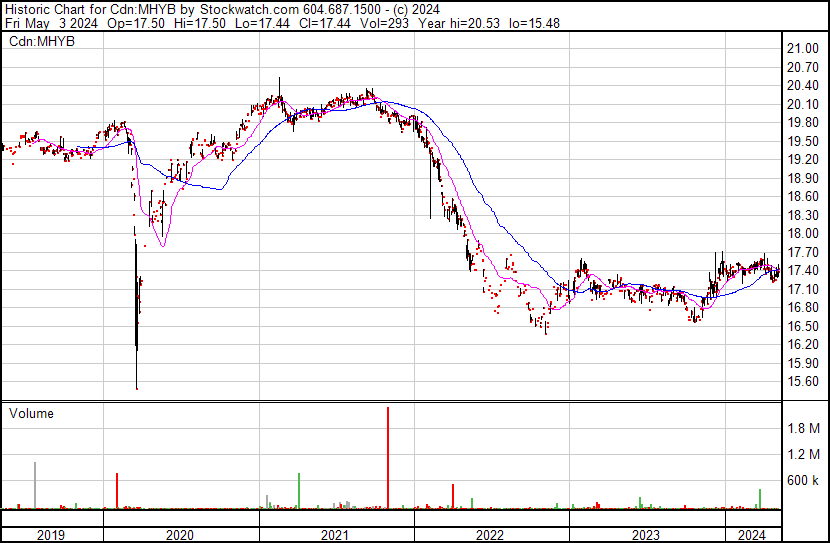Click the 2022 year label on time axis

point(490,535)
